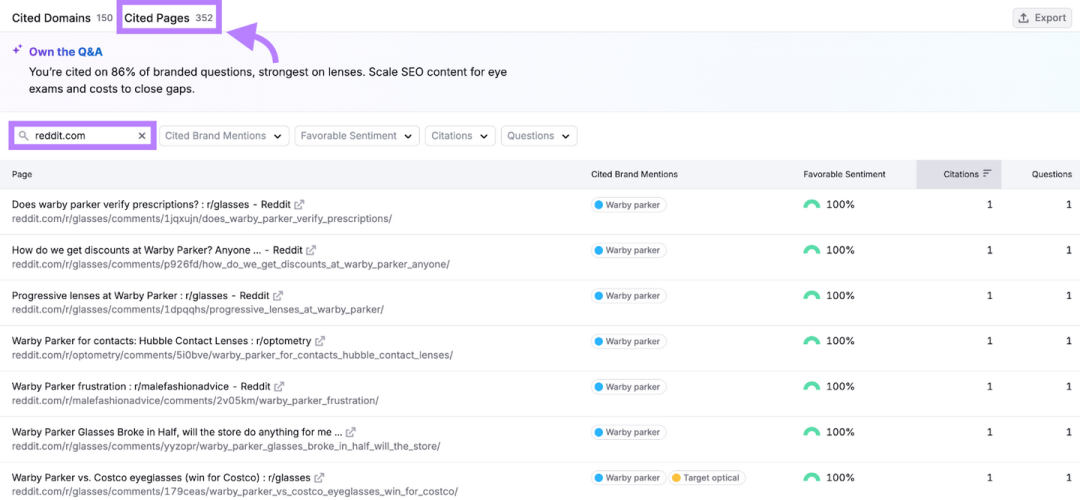The height and width of the screenshot is (500, 1080).
Task: Open 'How do we get discounts at Warby Parker' title
Action: tap(157, 250)
